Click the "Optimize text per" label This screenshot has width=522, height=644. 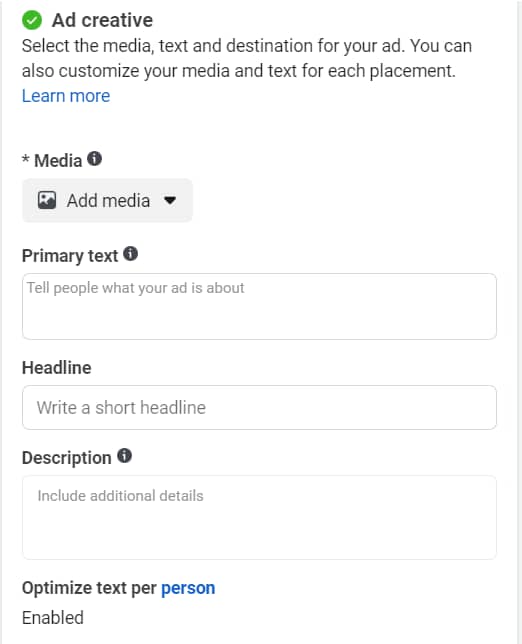pyautogui.click(x=89, y=588)
